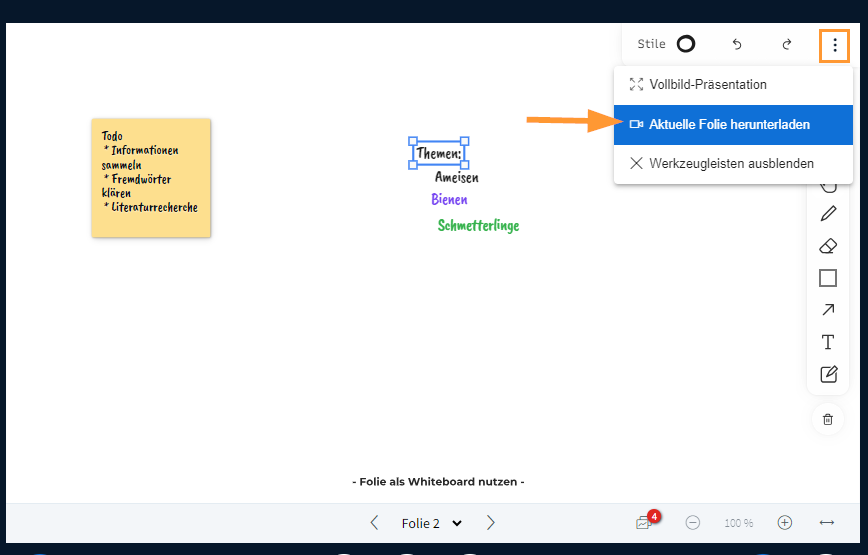This screenshot has height=555, width=868.
Task: Toggle multi-user whiteboard icon with badge
Action: point(644,523)
